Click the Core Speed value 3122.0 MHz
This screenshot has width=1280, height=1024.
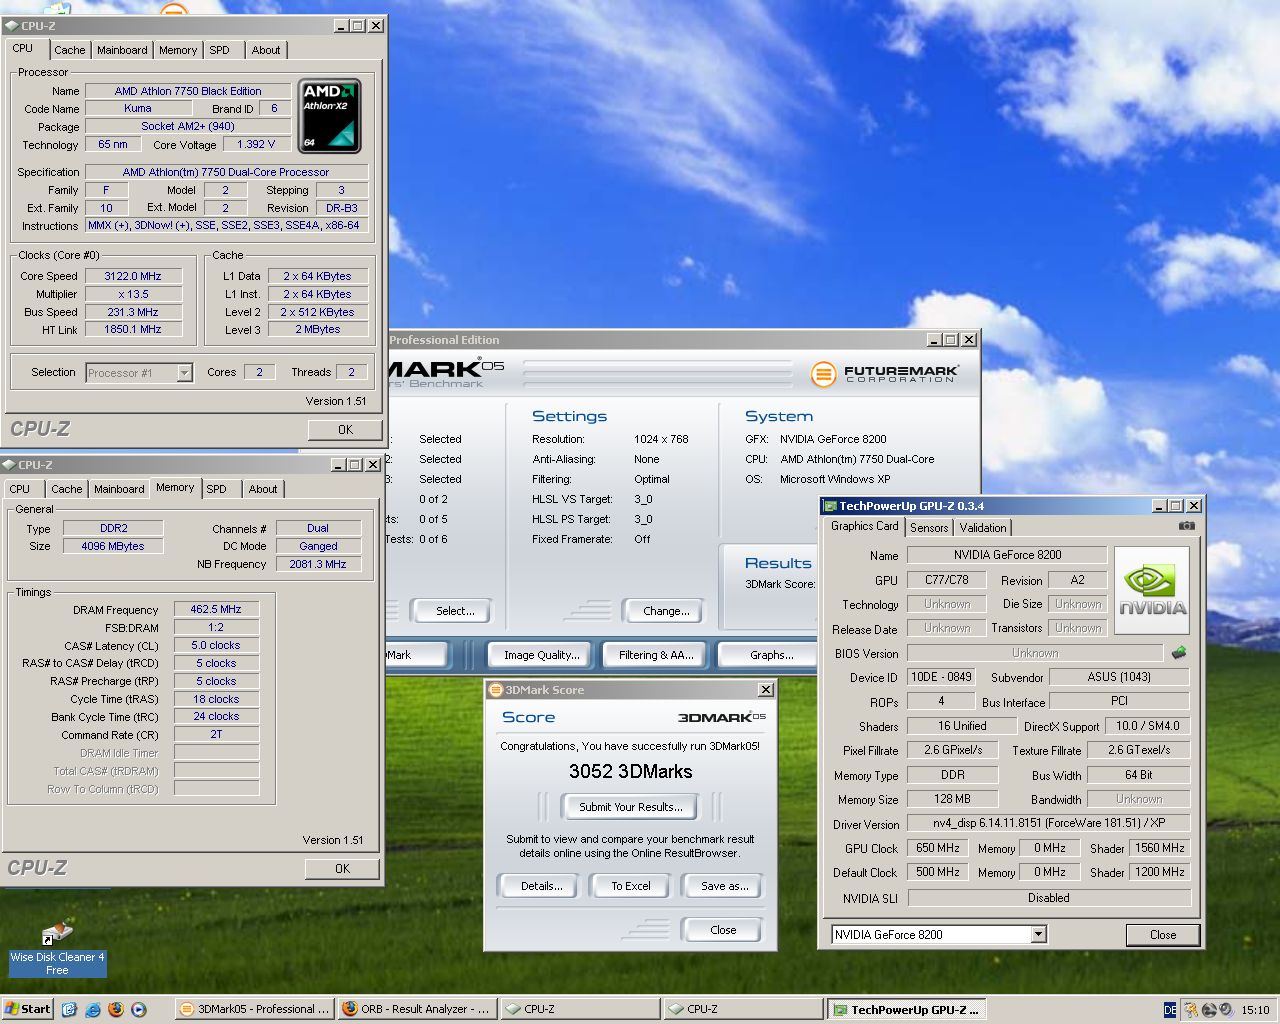click(133, 276)
